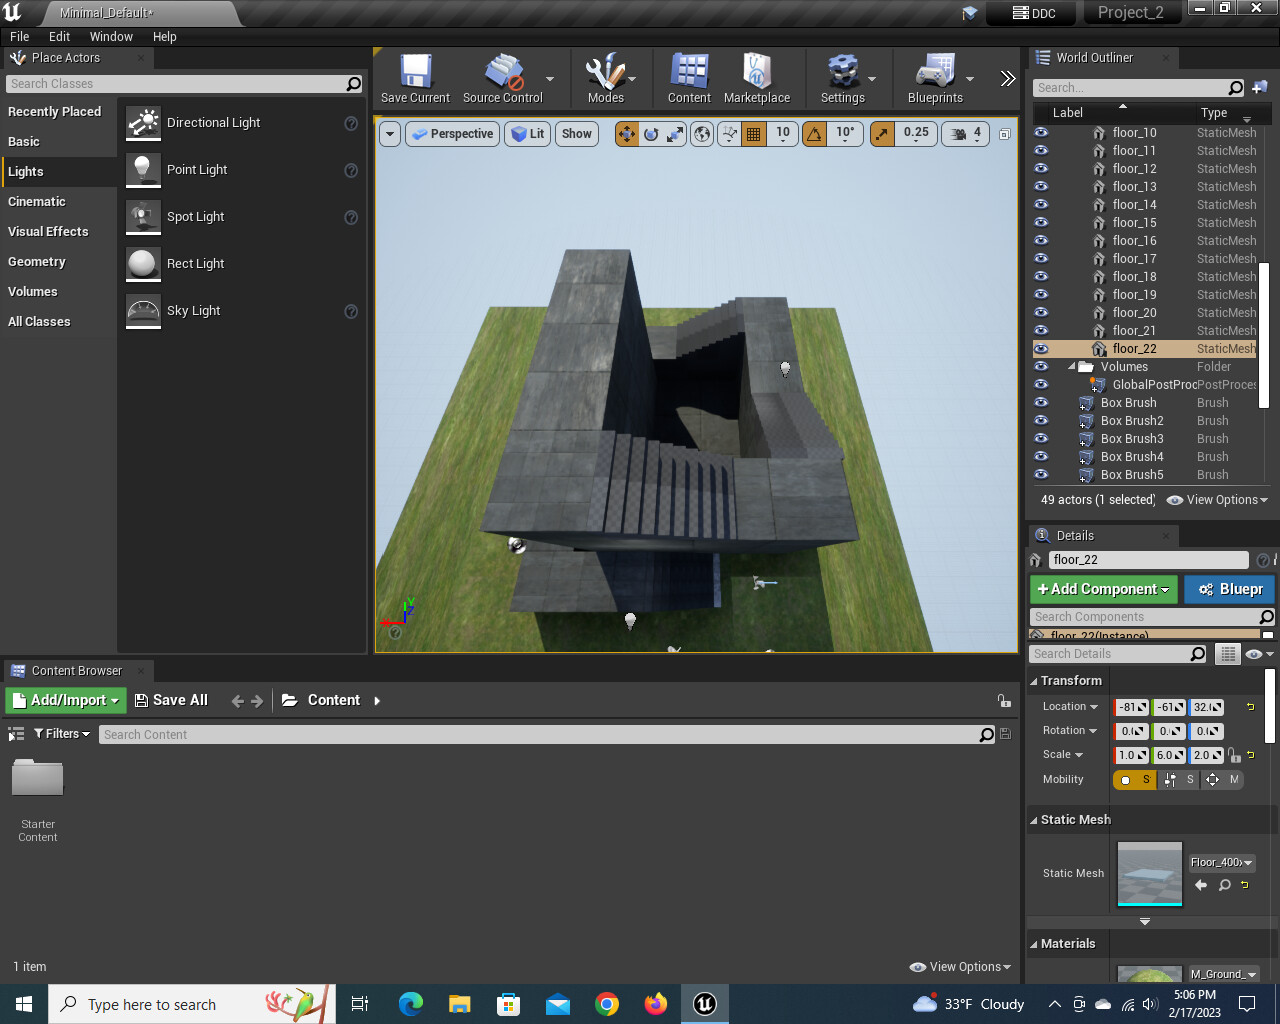Screen dimensions: 1280x1024
Task: Click the Source Control toolbar icon
Action: coord(502,78)
